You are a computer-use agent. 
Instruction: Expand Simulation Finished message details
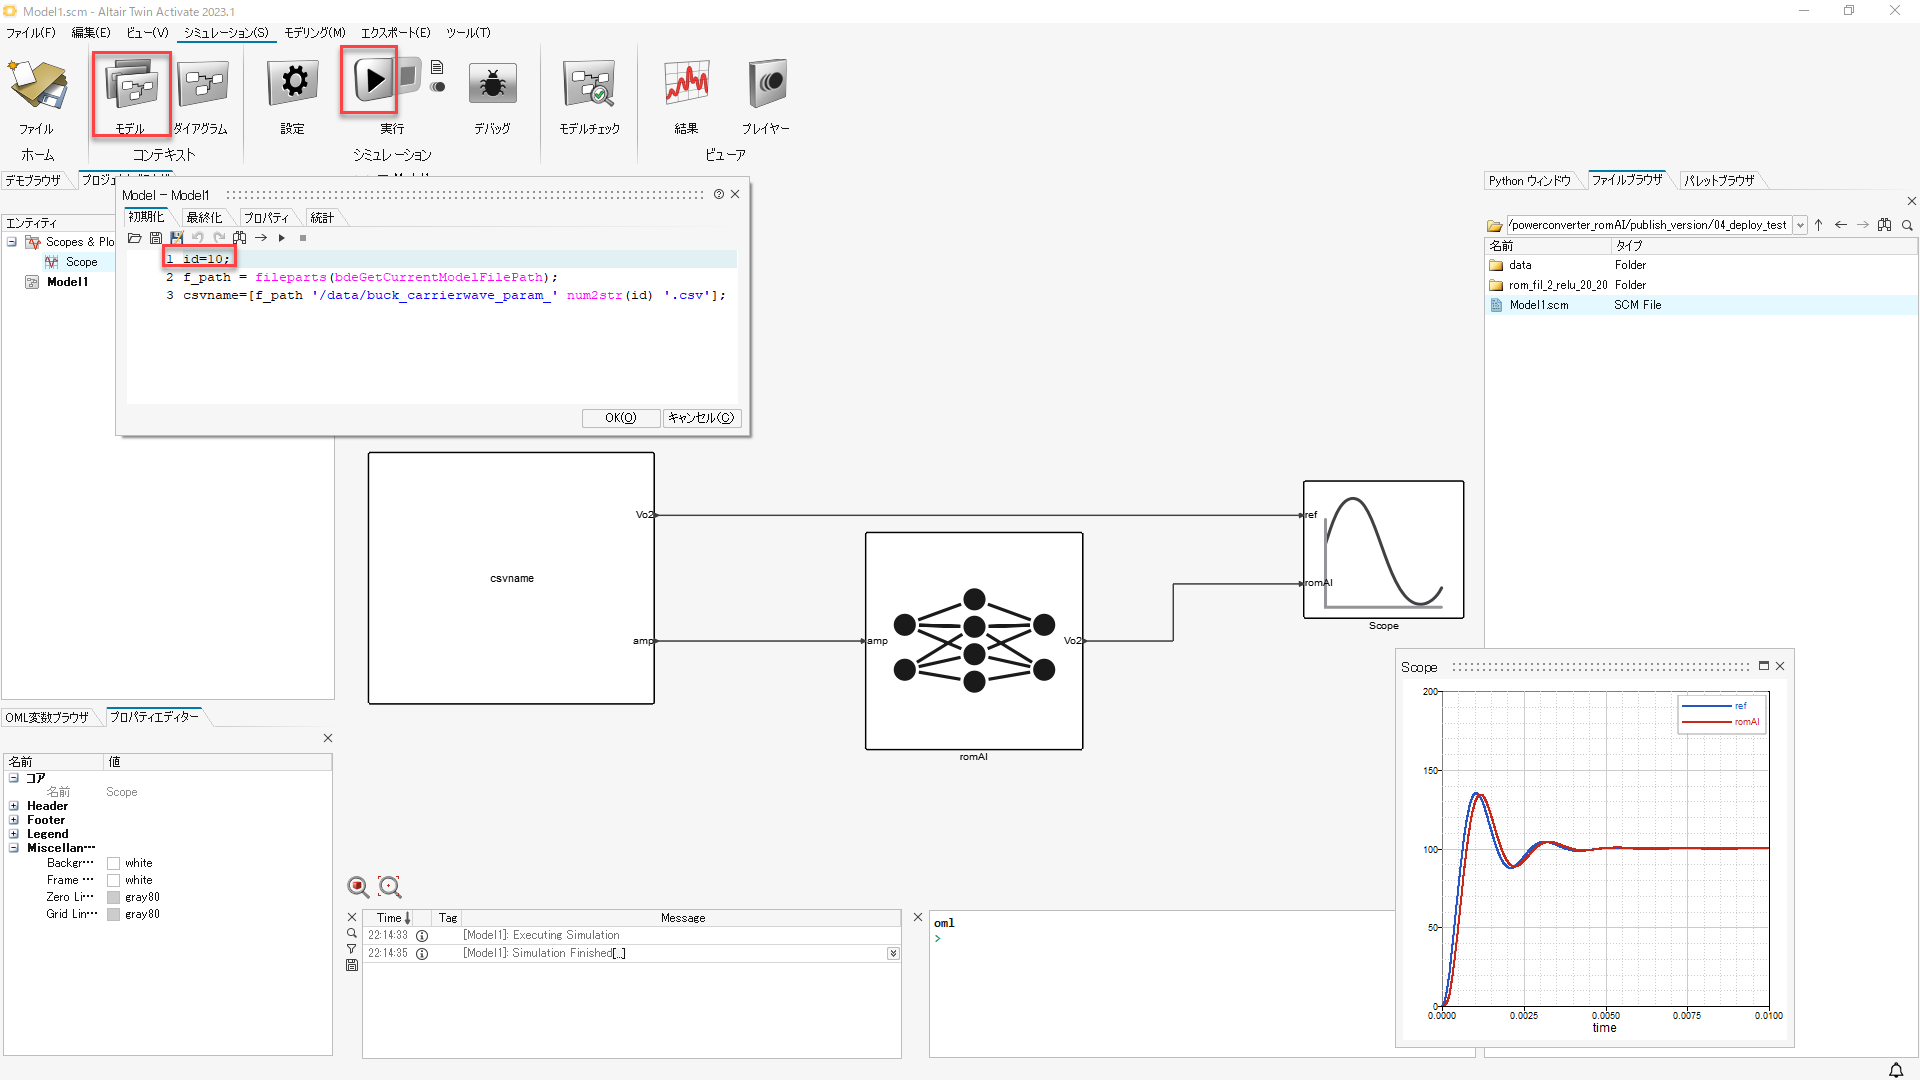tap(893, 954)
